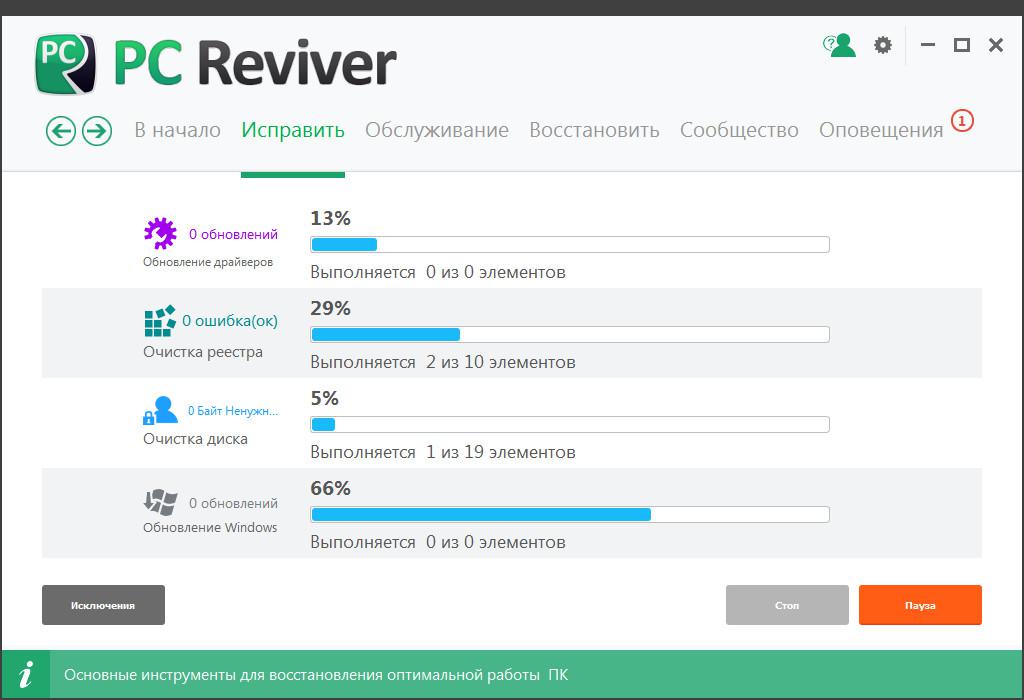Show the Оповещения tab
The height and width of the screenshot is (700, 1024).
[x=881, y=130]
